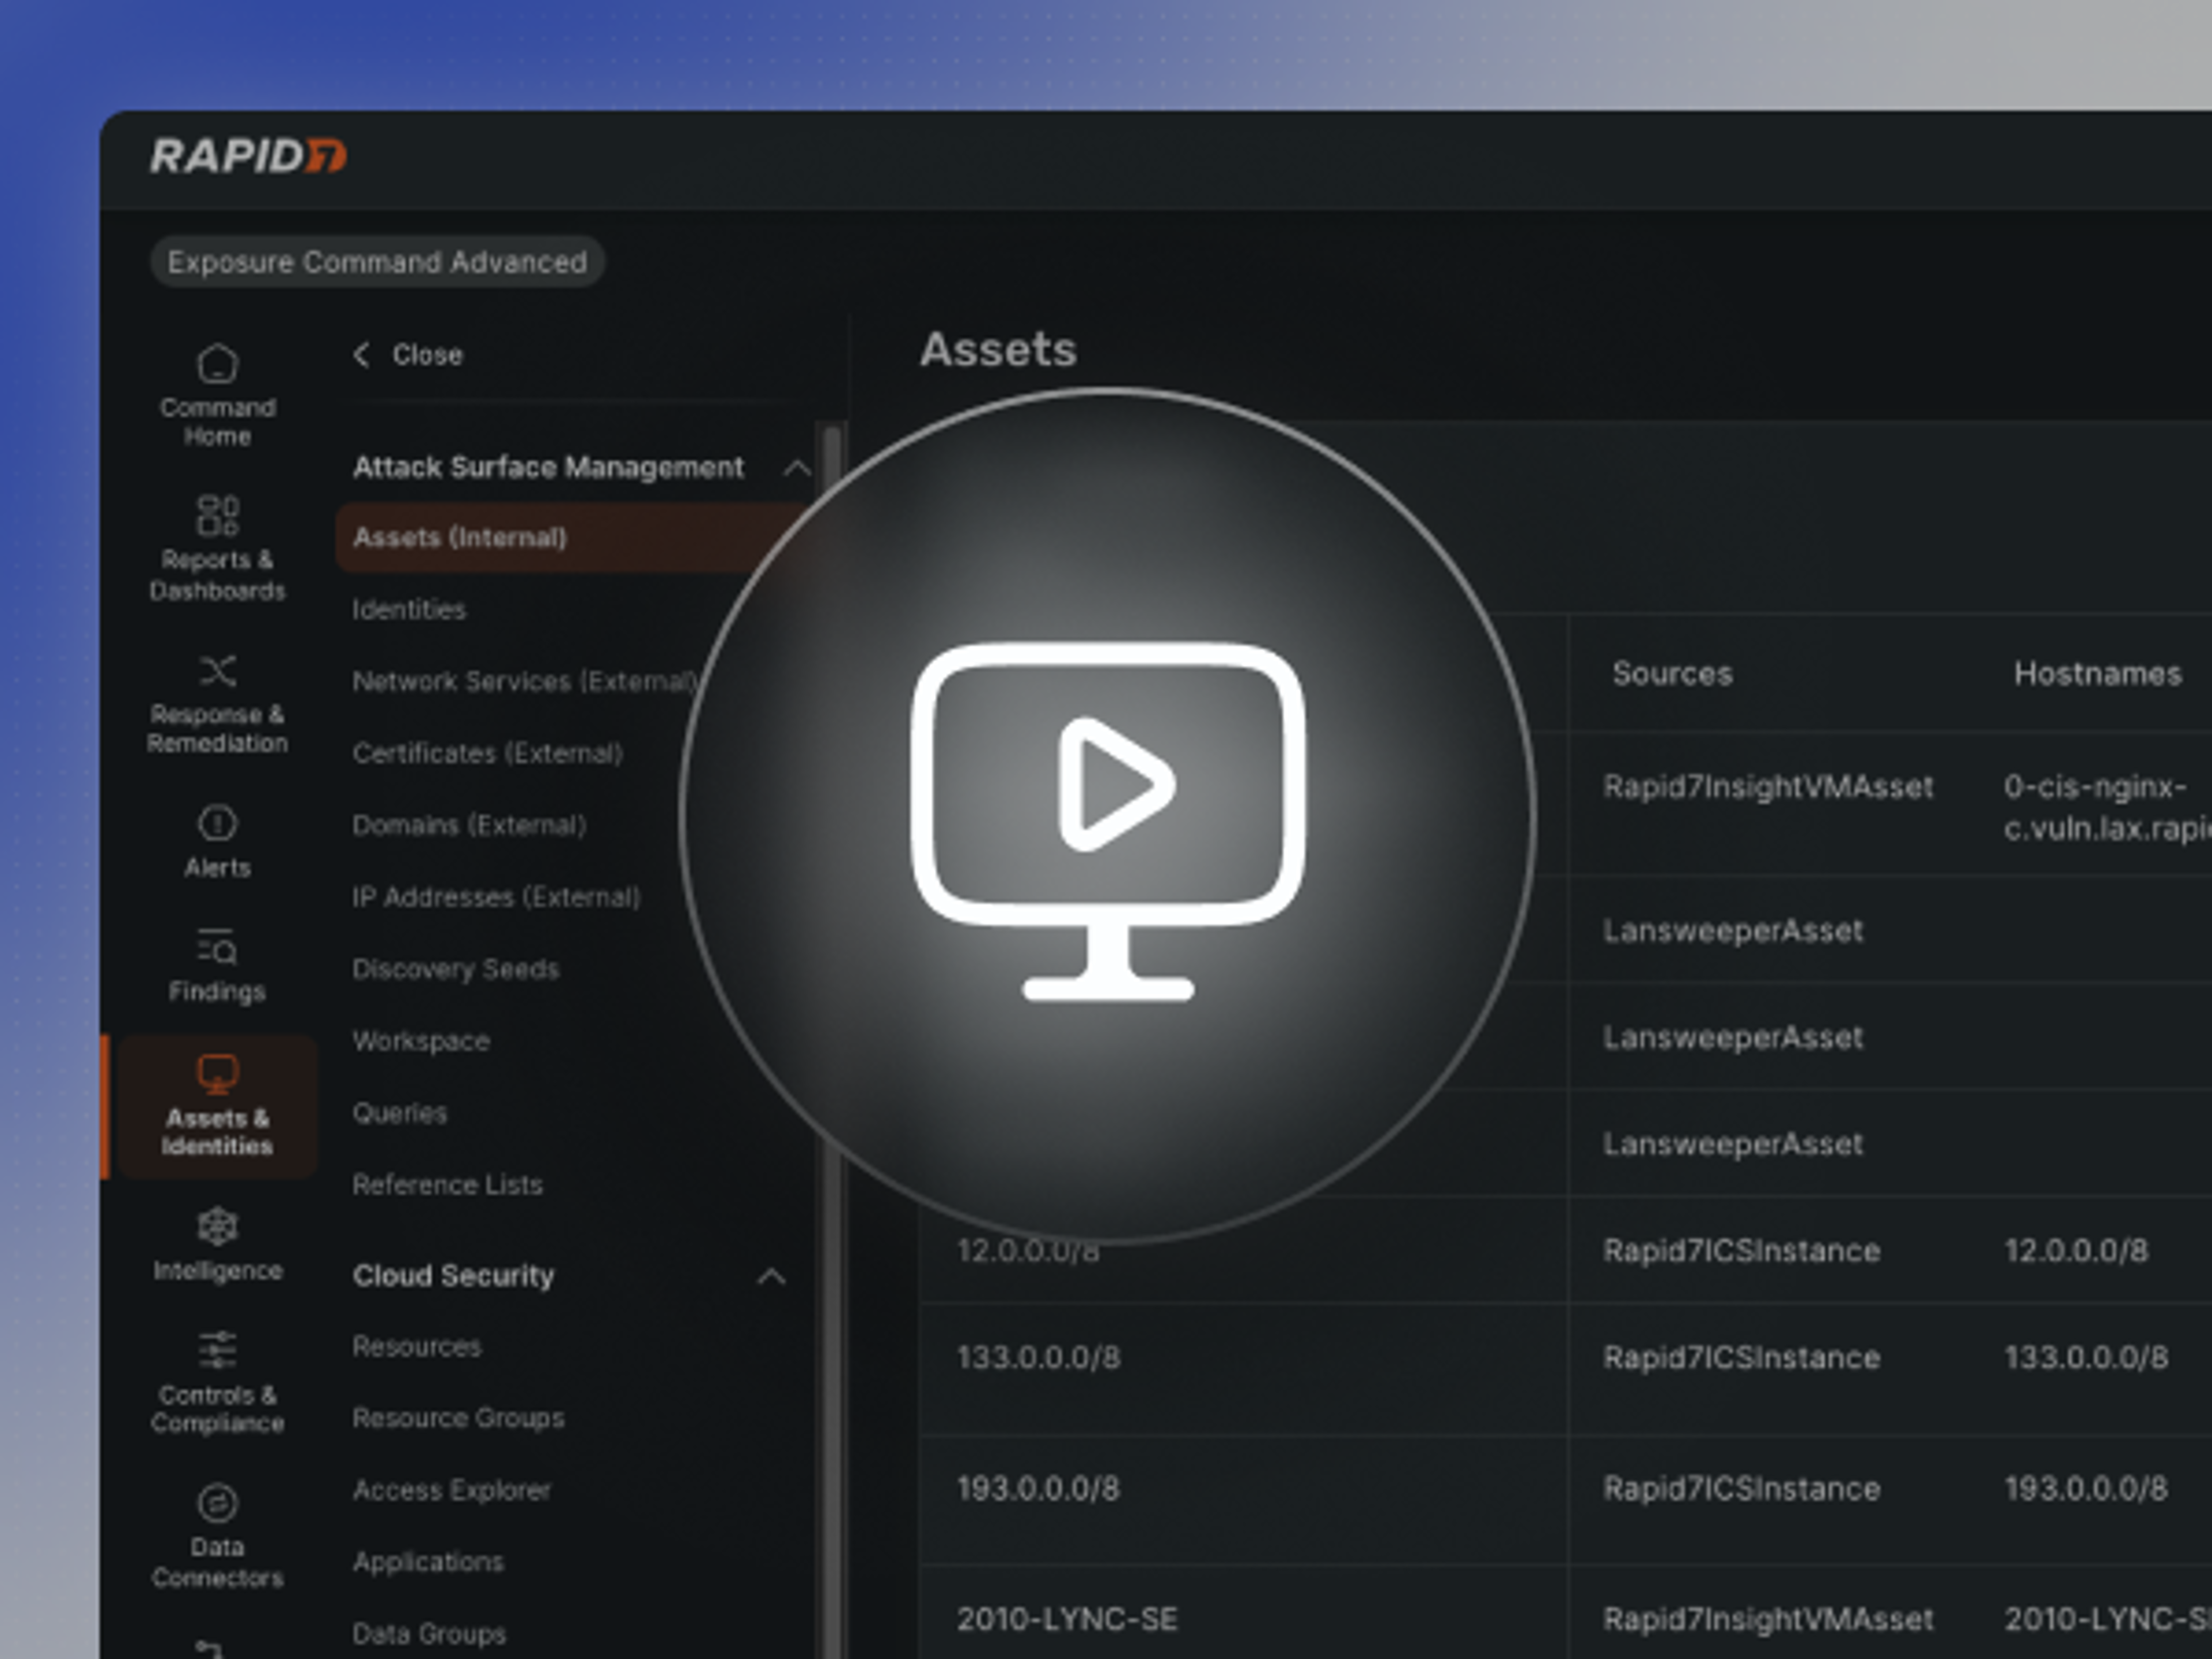Viewport: 2212px width, 1659px height.
Task: Click asset name 2010-LYNC-SE
Action: (1067, 1619)
